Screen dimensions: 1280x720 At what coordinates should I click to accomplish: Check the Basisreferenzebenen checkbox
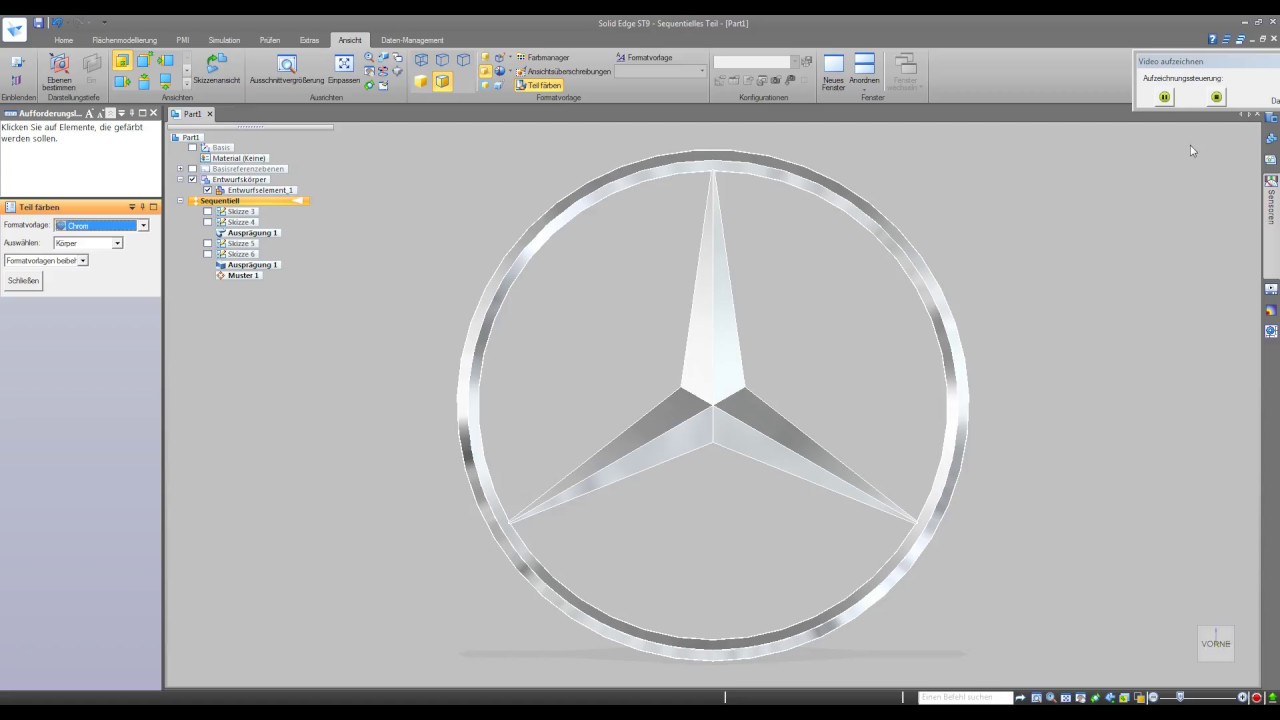(x=192, y=168)
